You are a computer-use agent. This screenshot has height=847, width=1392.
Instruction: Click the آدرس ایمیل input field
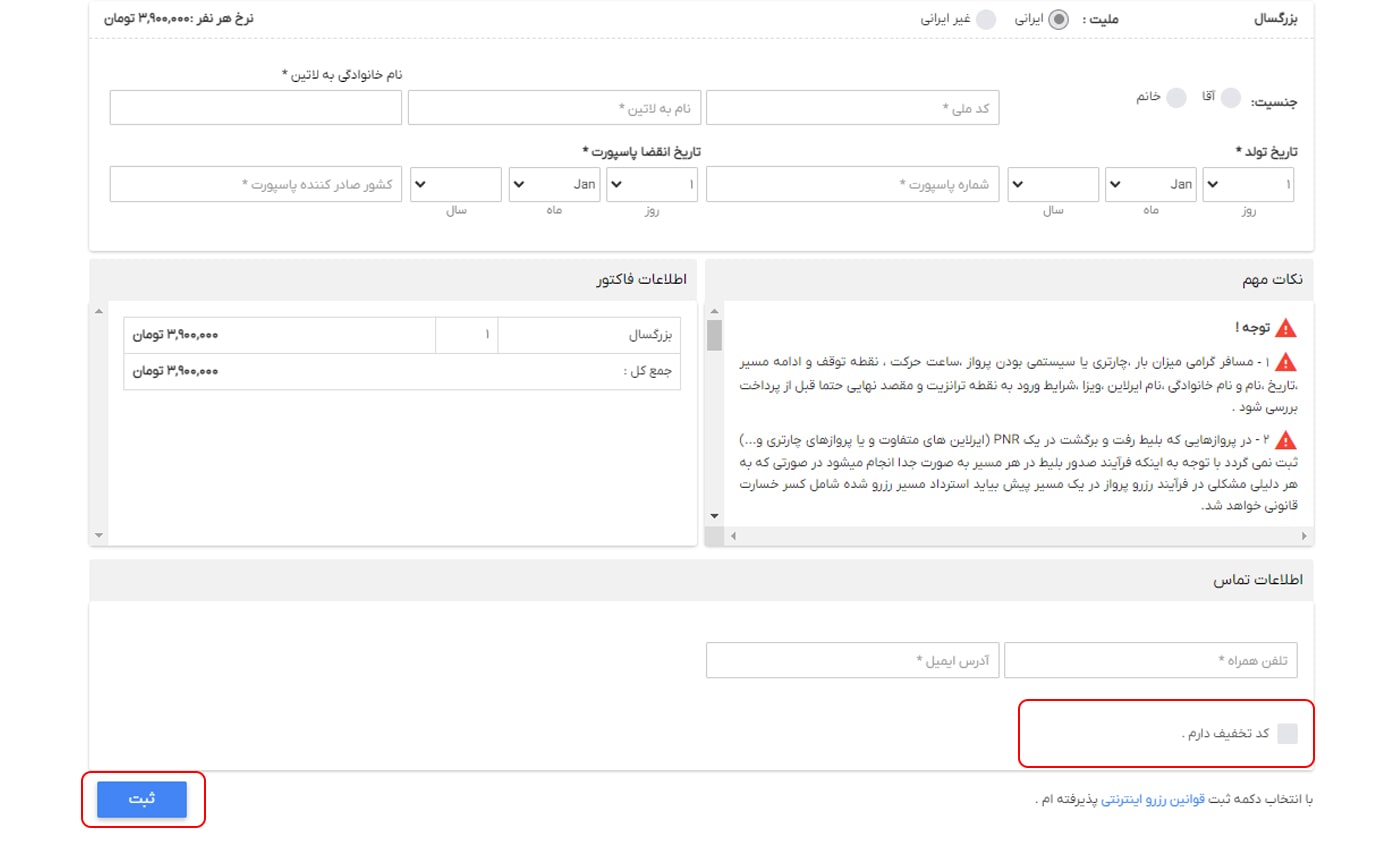[852, 659]
